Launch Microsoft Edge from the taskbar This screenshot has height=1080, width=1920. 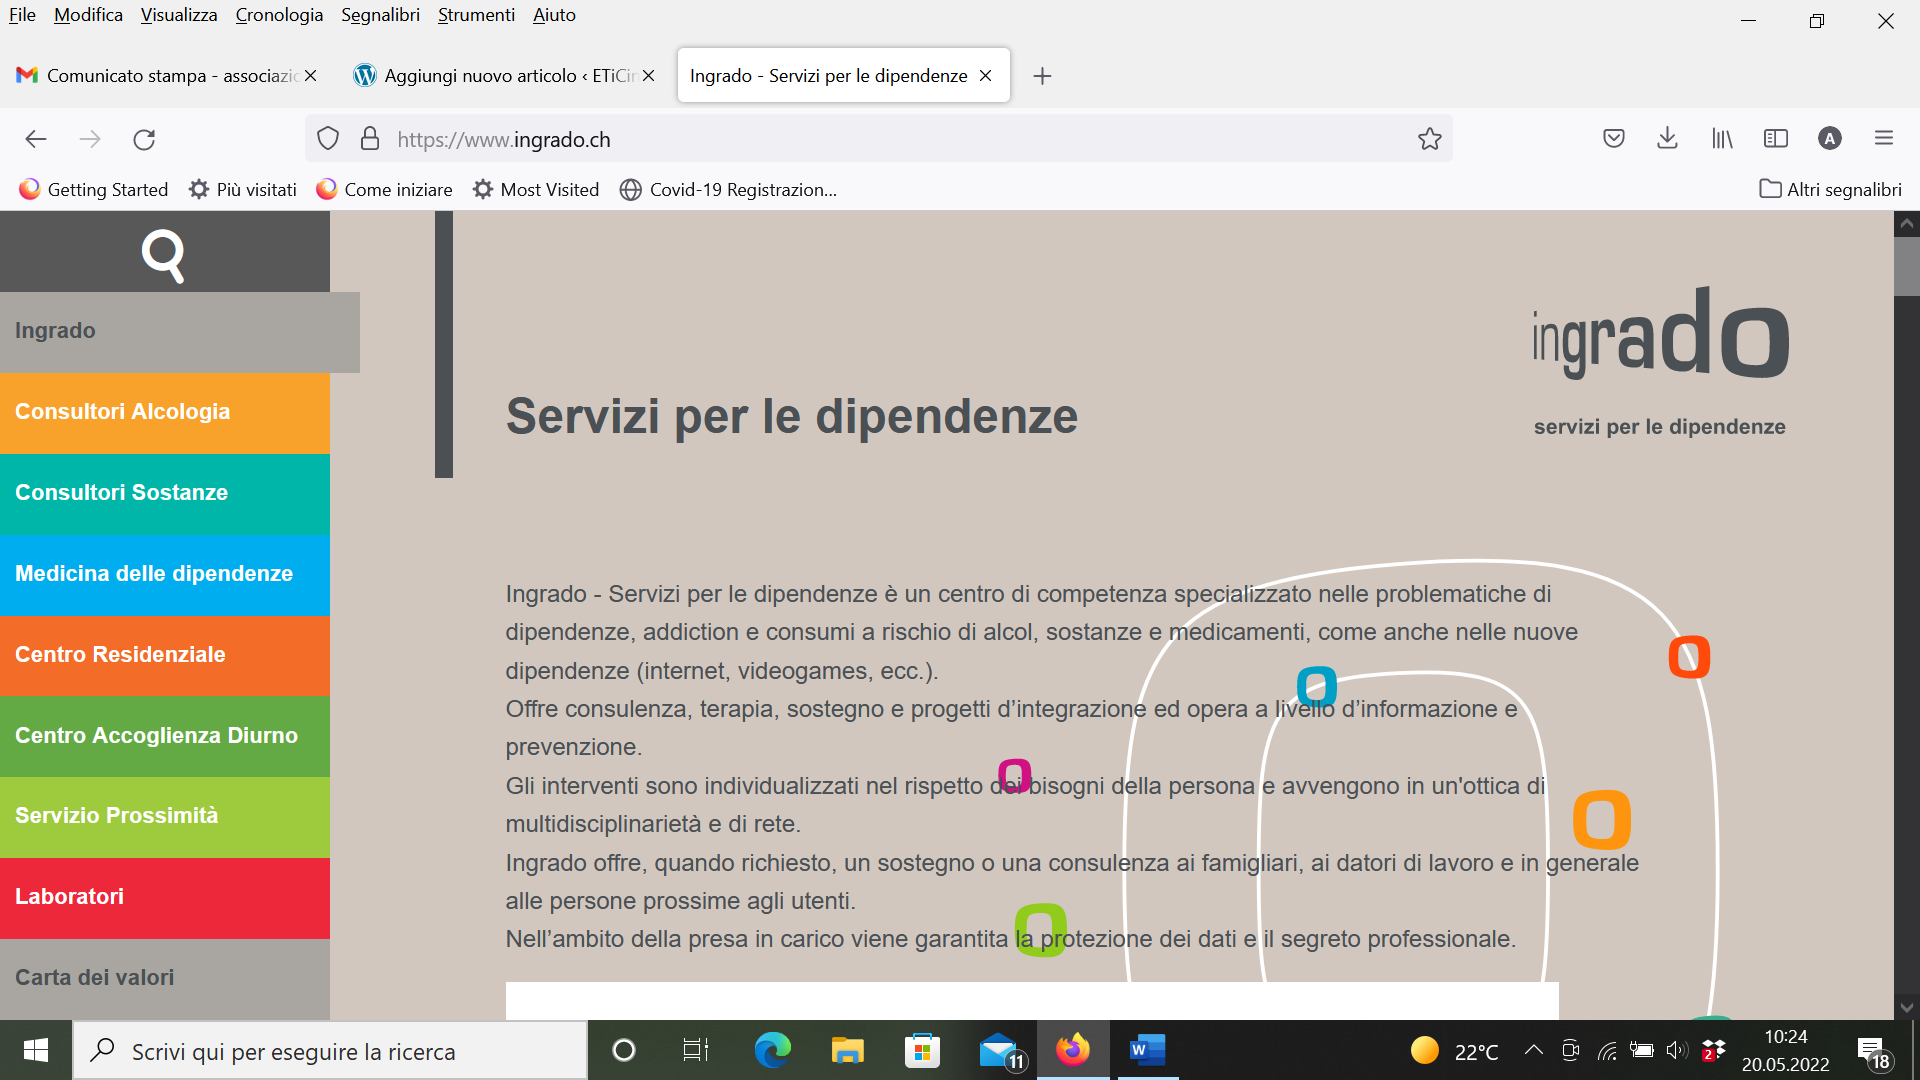(x=772, y=1050)
